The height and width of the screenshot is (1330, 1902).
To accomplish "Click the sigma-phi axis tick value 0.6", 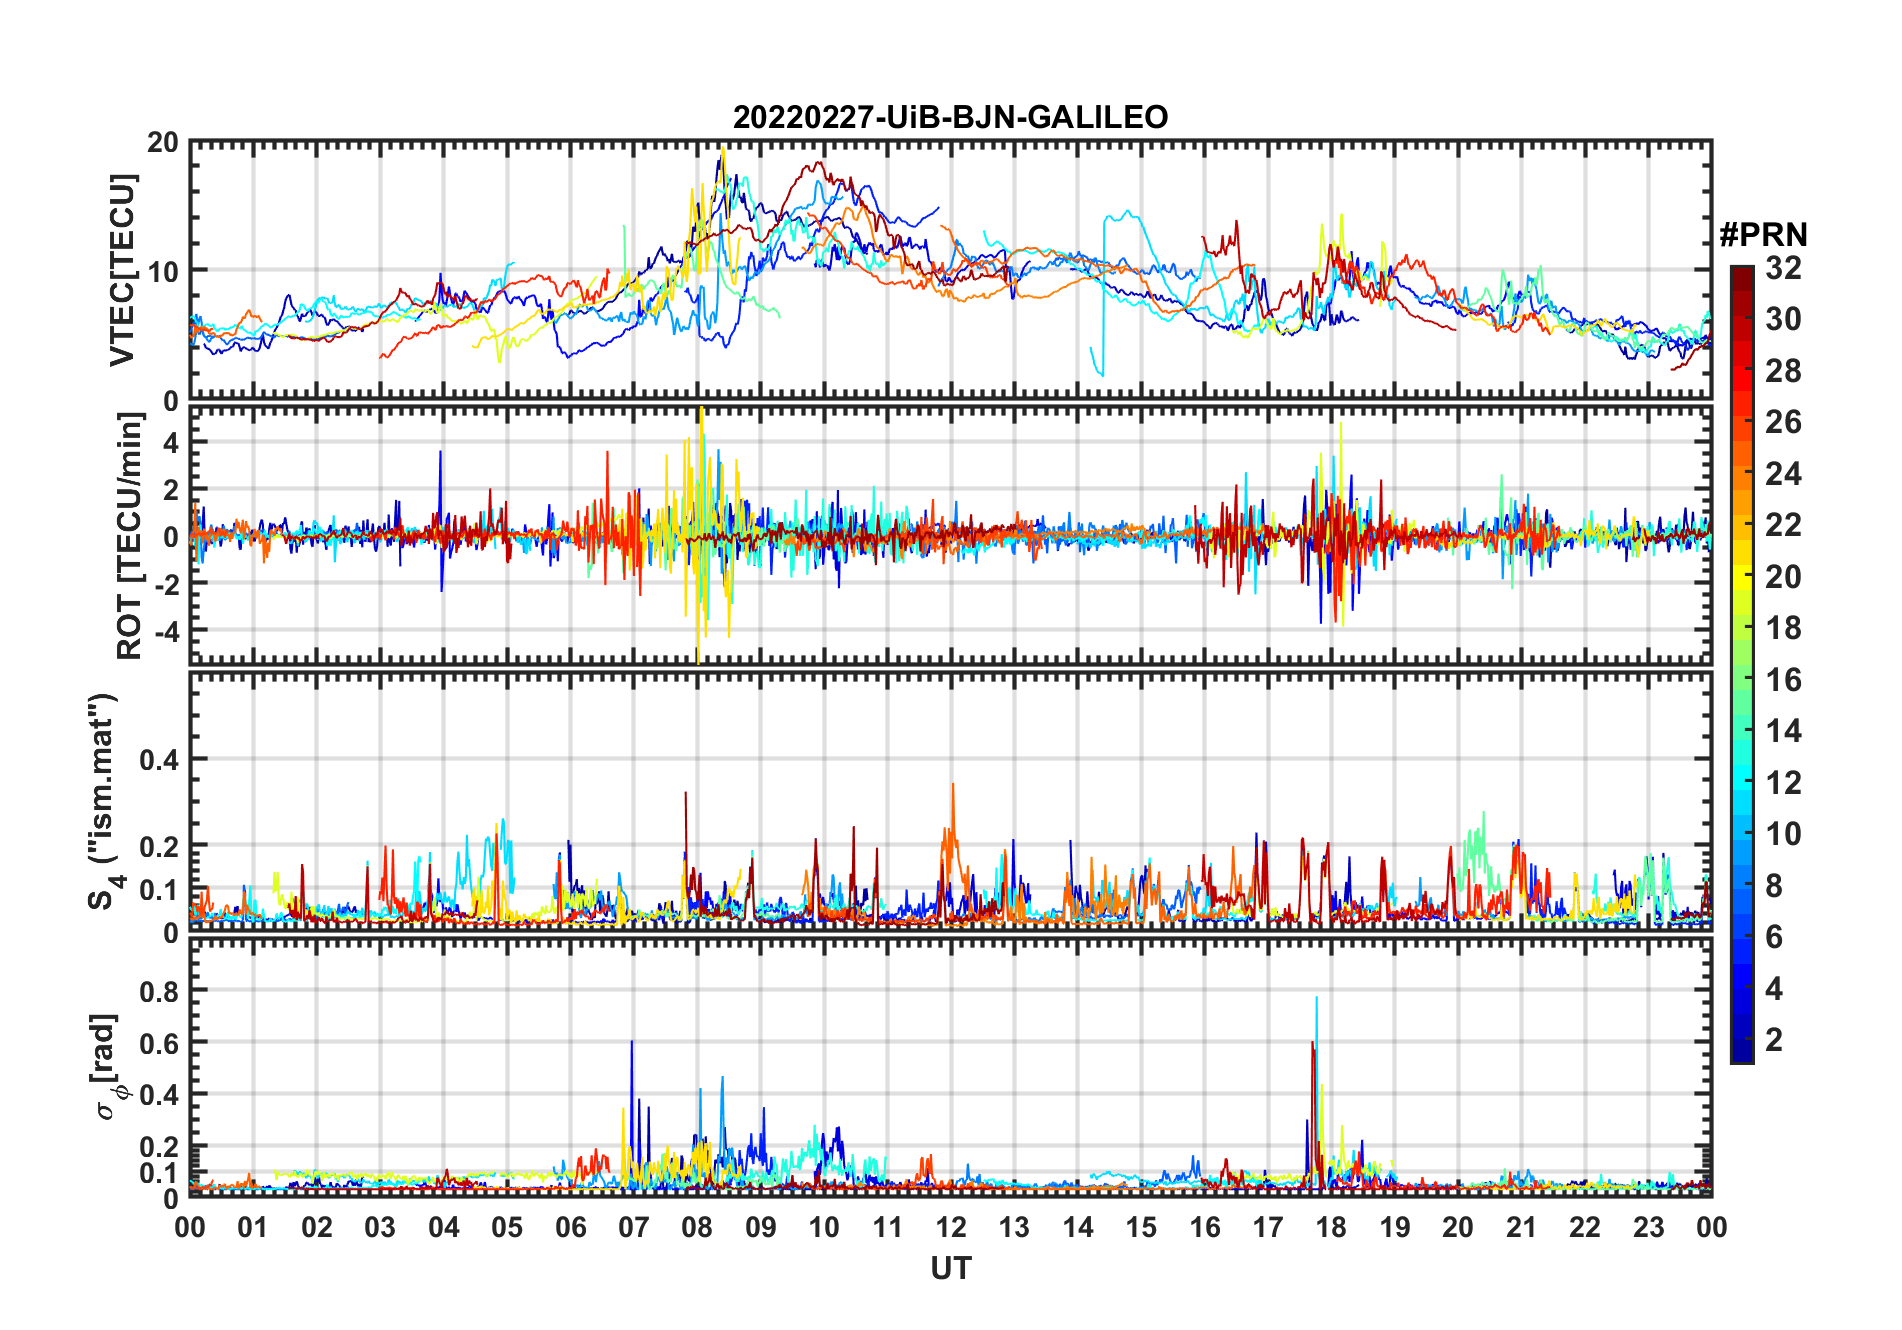I will click(x=159, y=1043).
